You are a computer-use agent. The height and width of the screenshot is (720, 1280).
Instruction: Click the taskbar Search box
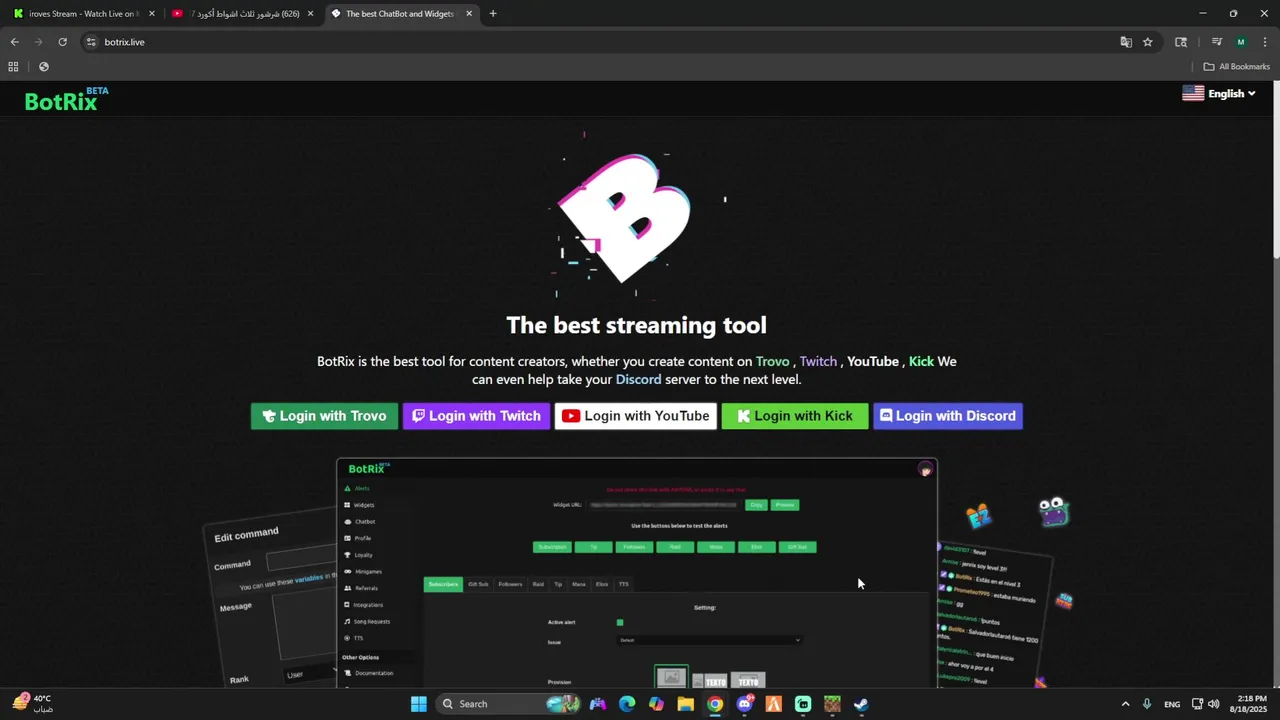[x=507, y=704]
